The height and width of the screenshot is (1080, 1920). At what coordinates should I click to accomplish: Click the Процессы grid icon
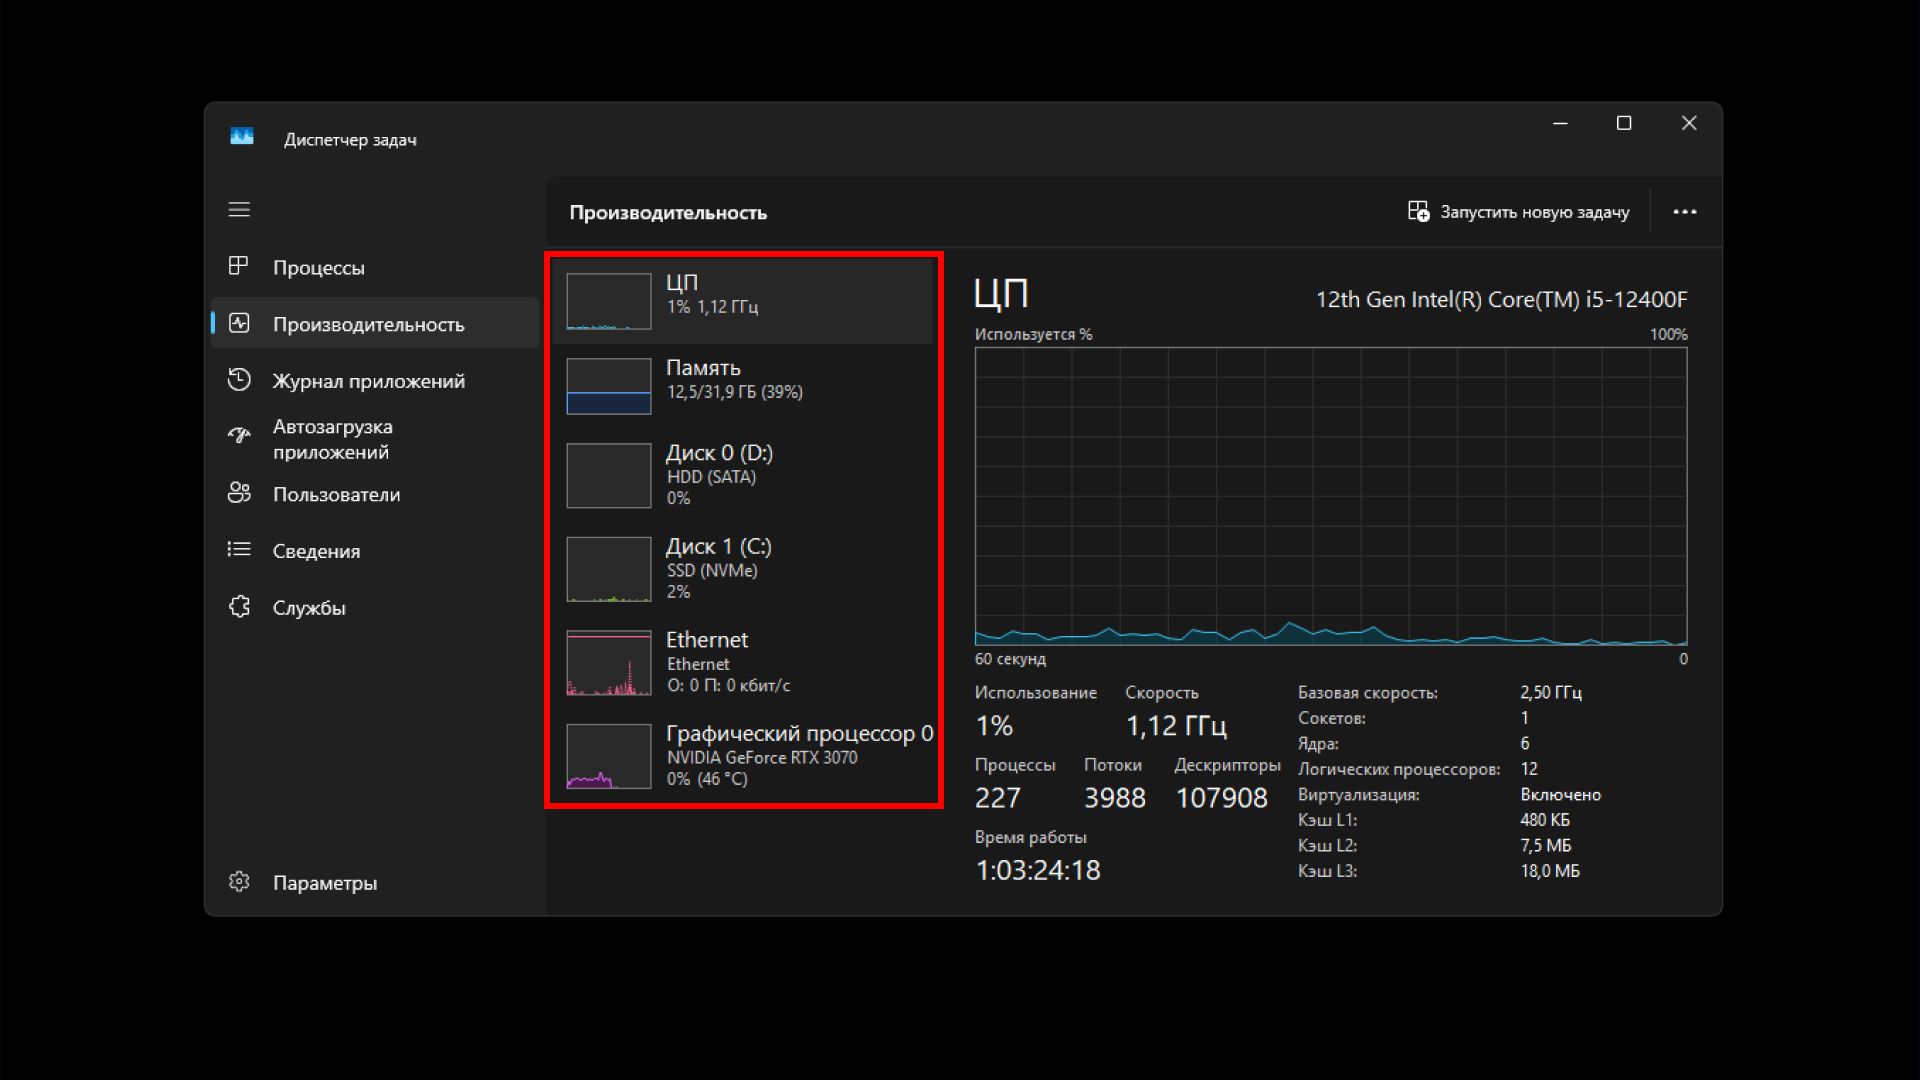(x=238, y=266)
